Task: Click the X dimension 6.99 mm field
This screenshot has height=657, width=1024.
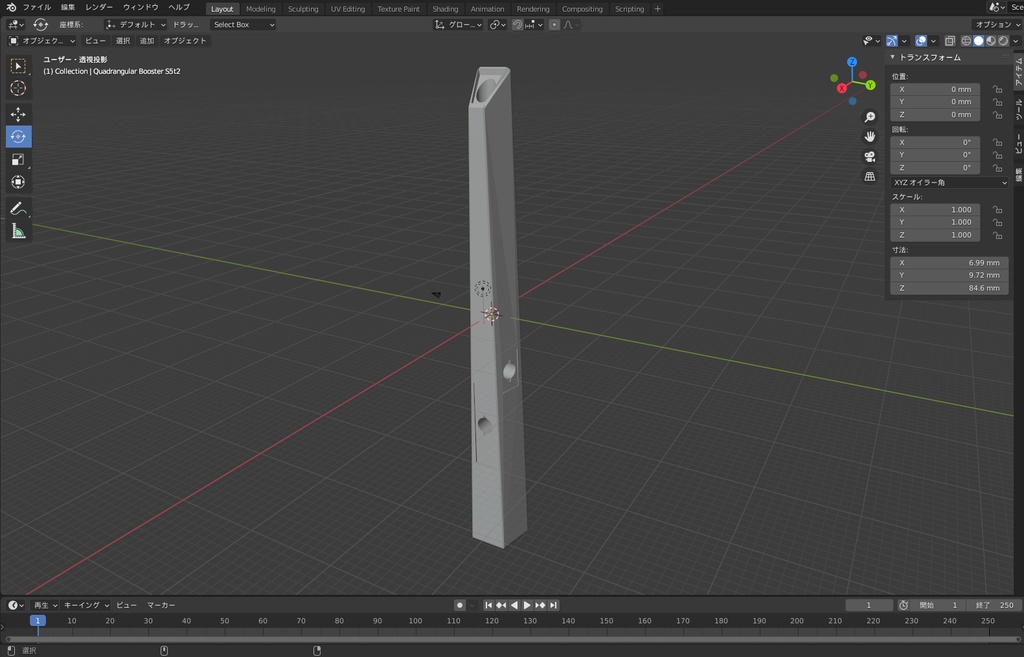Action: [x=950, y=263]
